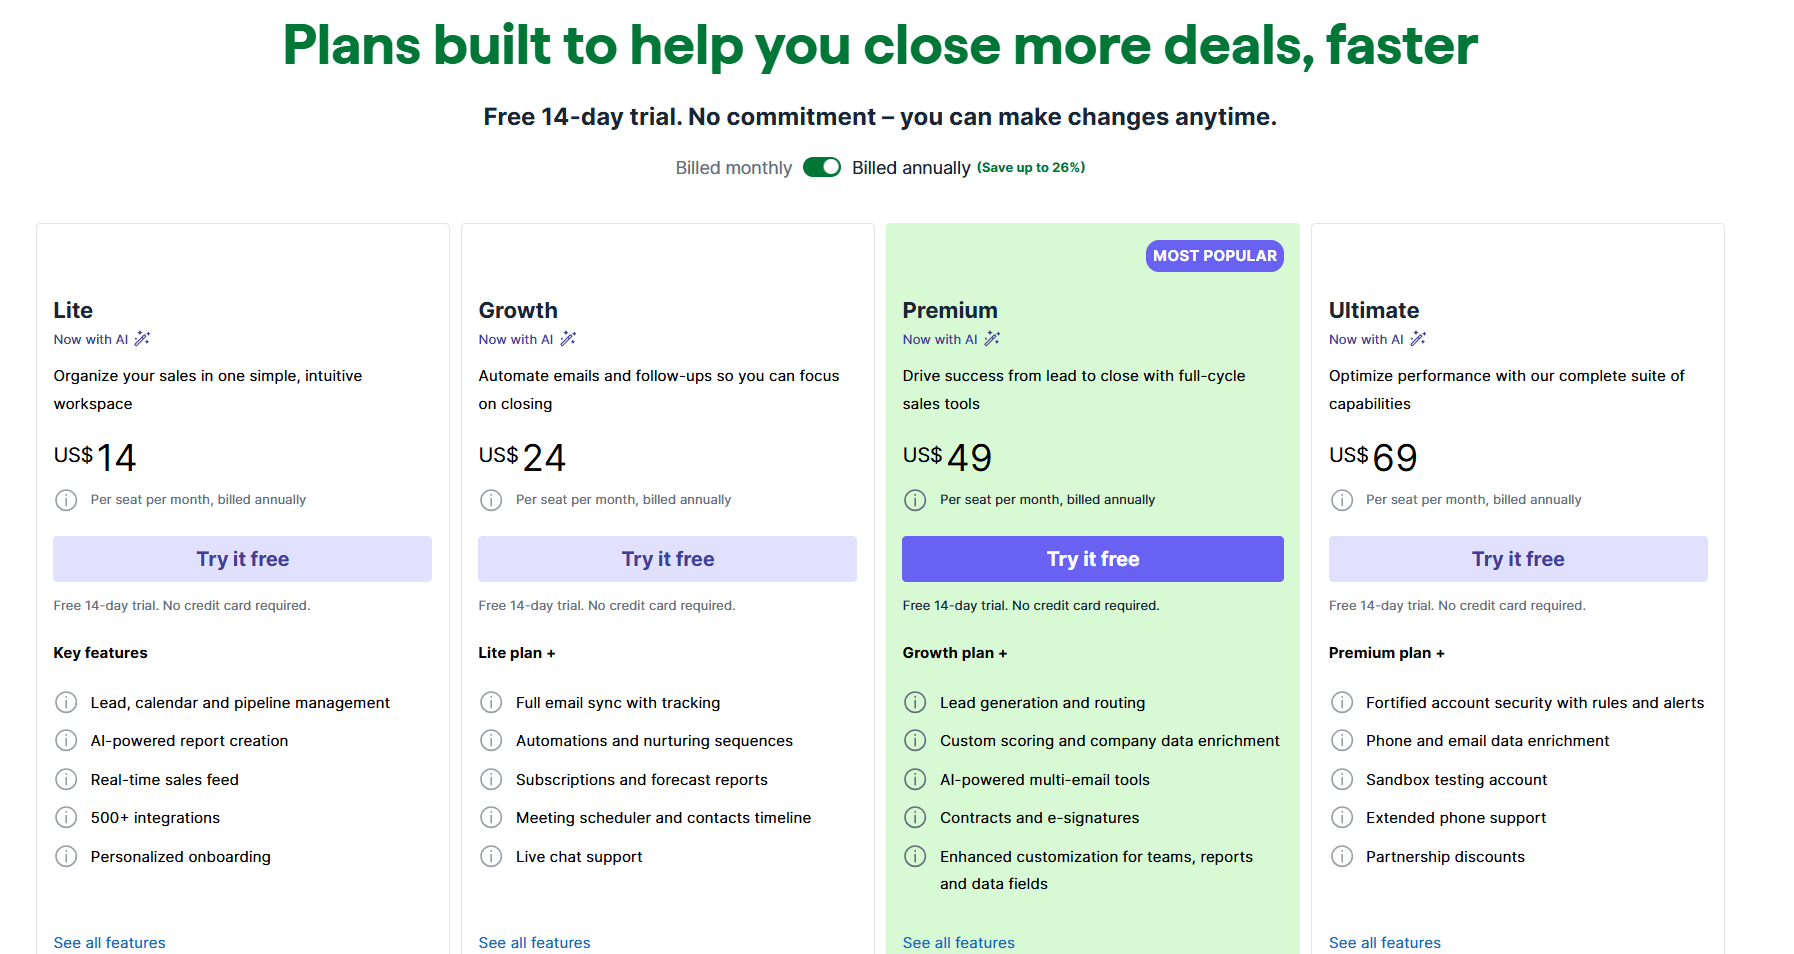Viewport: 1794px width, 954px height.
Task: Click the info icon beside Lite's billing note
Action: tap(66, 500)
